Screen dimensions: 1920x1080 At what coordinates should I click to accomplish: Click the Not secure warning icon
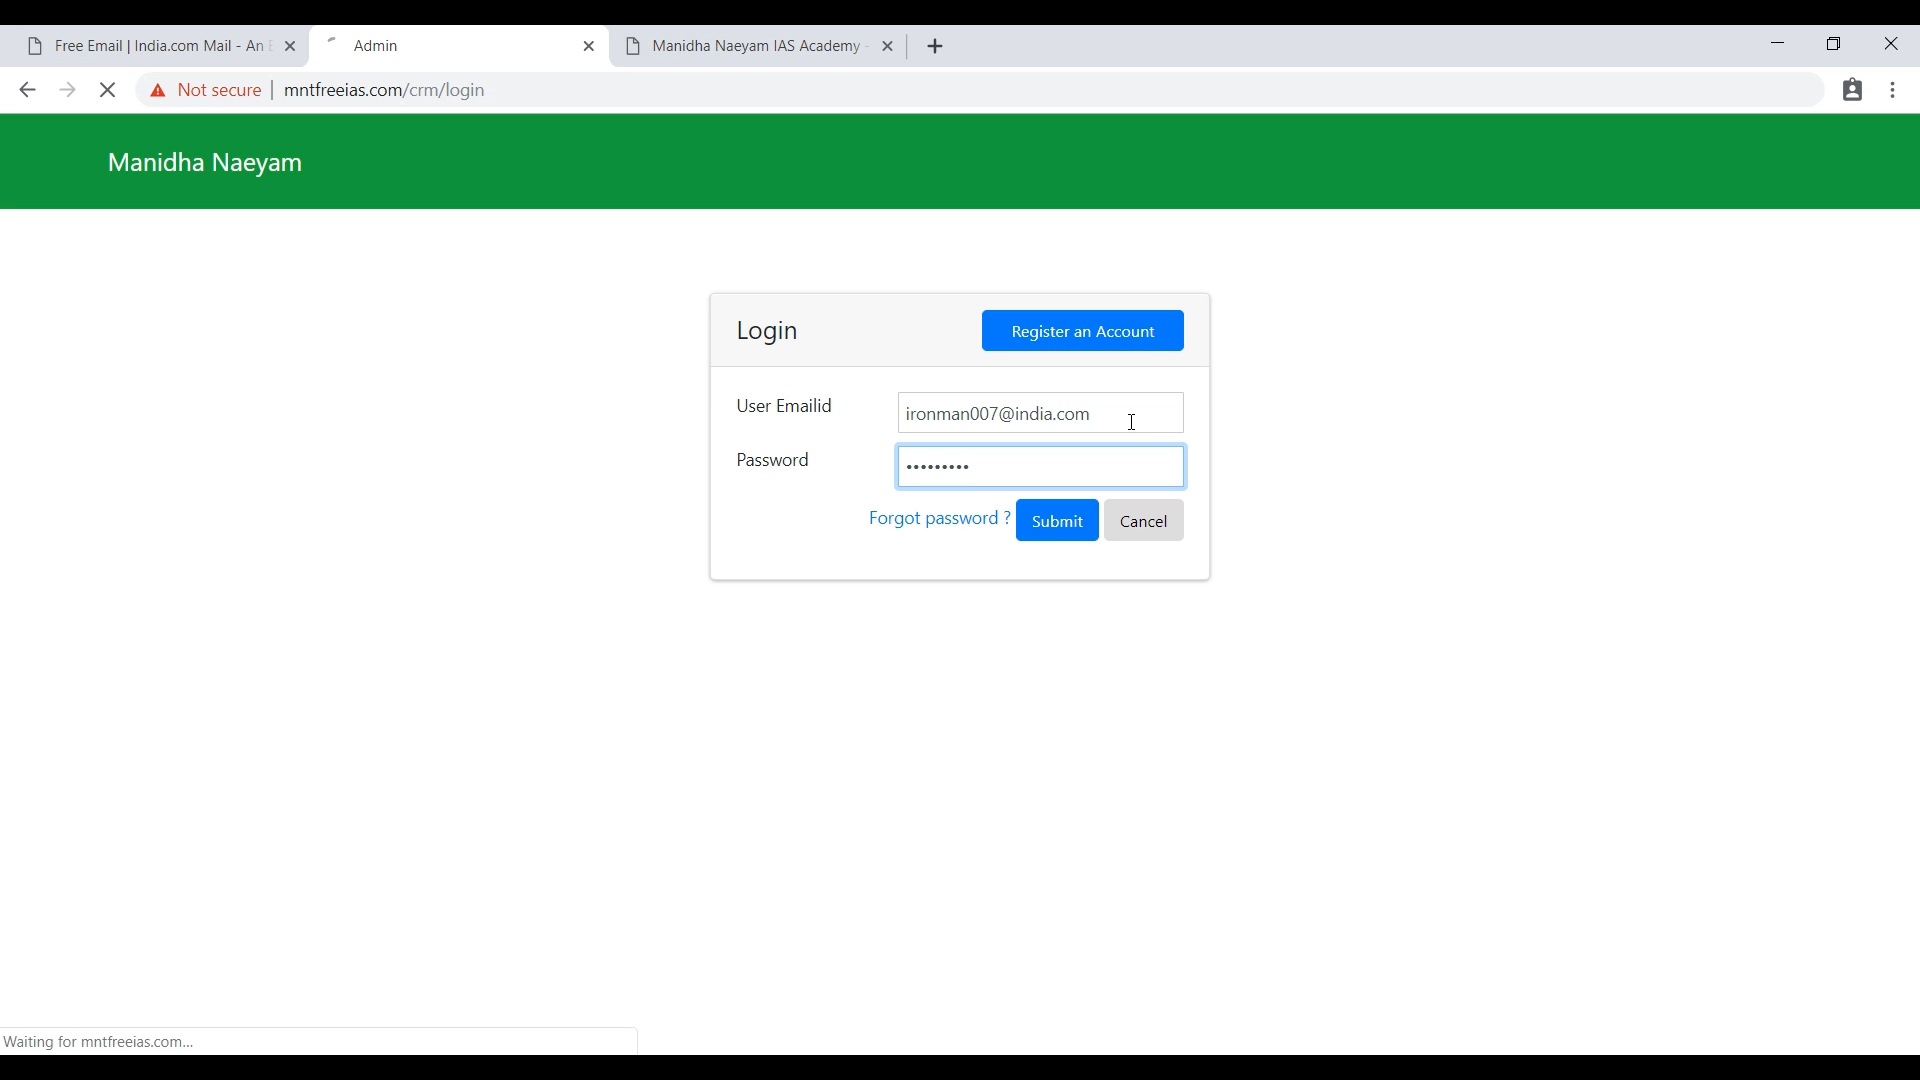pyautogui.click(x=157, y=90)
